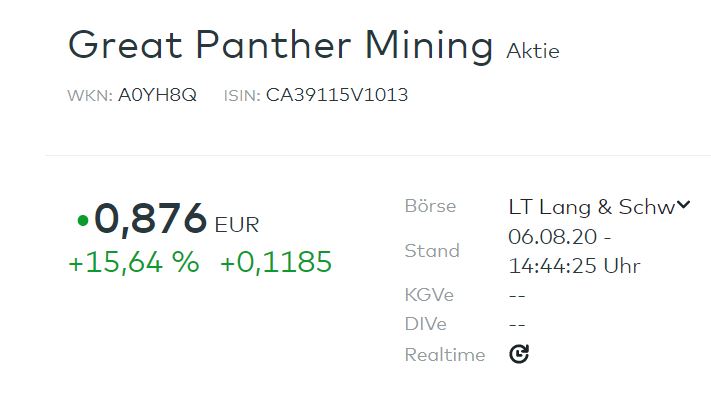This screenshot has width=711, height=408.
Task: Select the WKN code A0YH8Q
Action: tap(157, 96)
